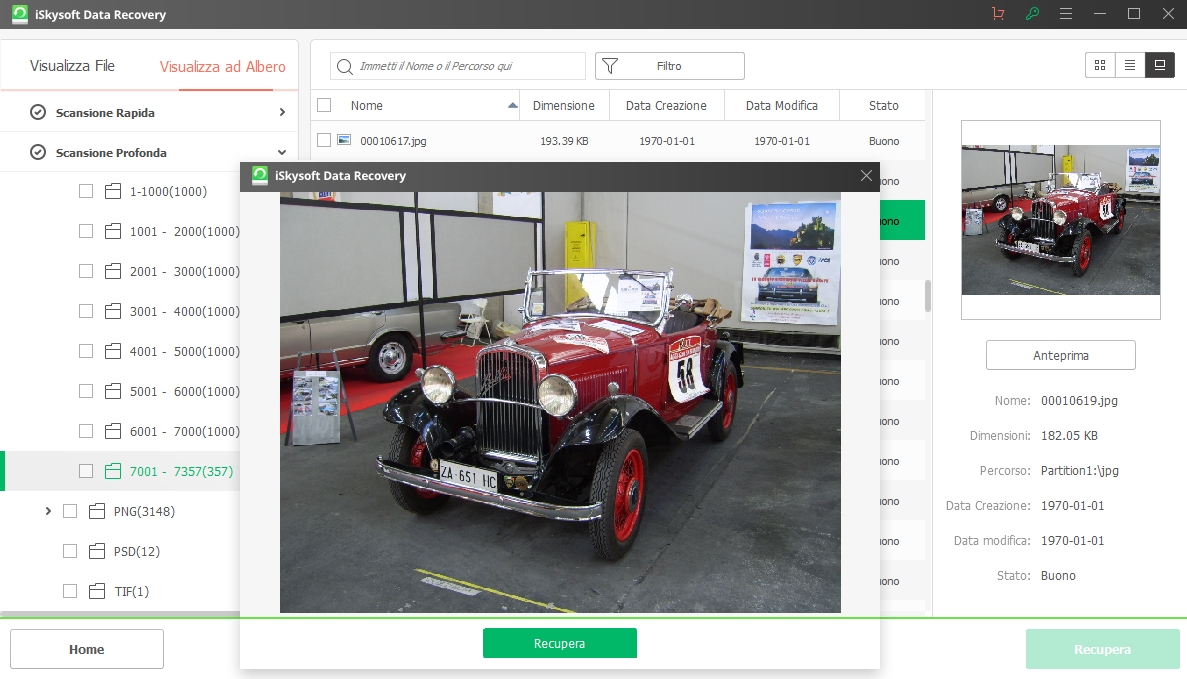Switch to thumbnail grid view
Image resolution: width=1187 pixels, height=679 pixels.
point(1100,65)
